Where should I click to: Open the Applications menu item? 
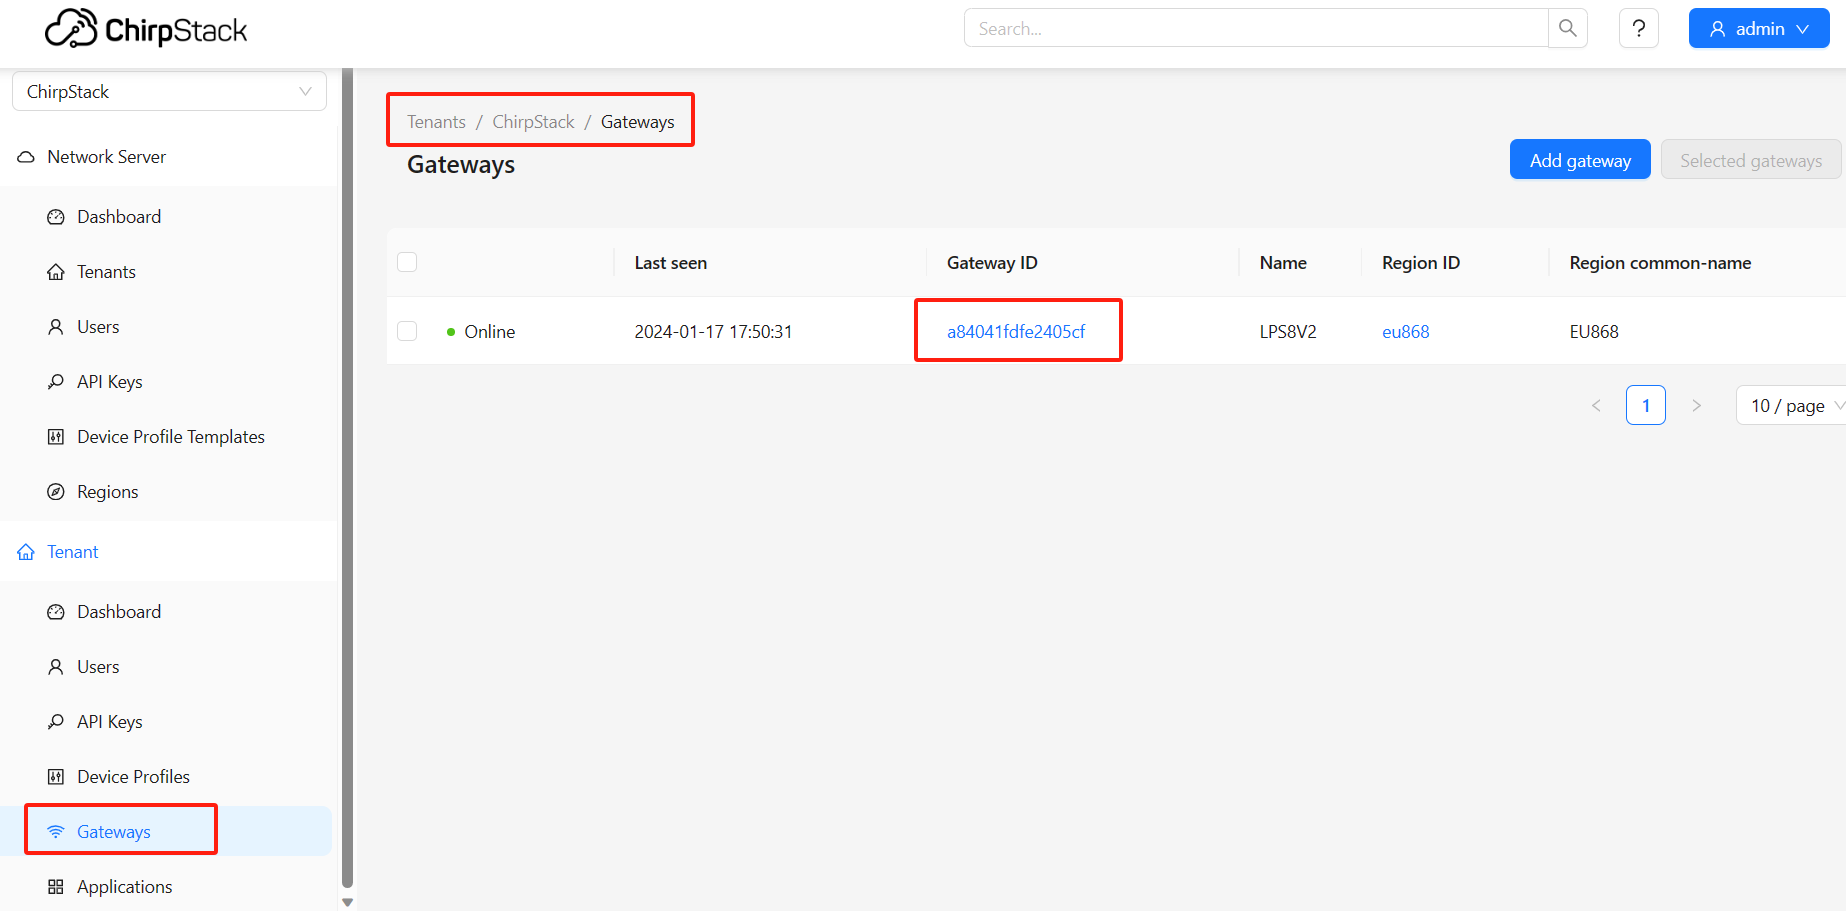point(166,887)
